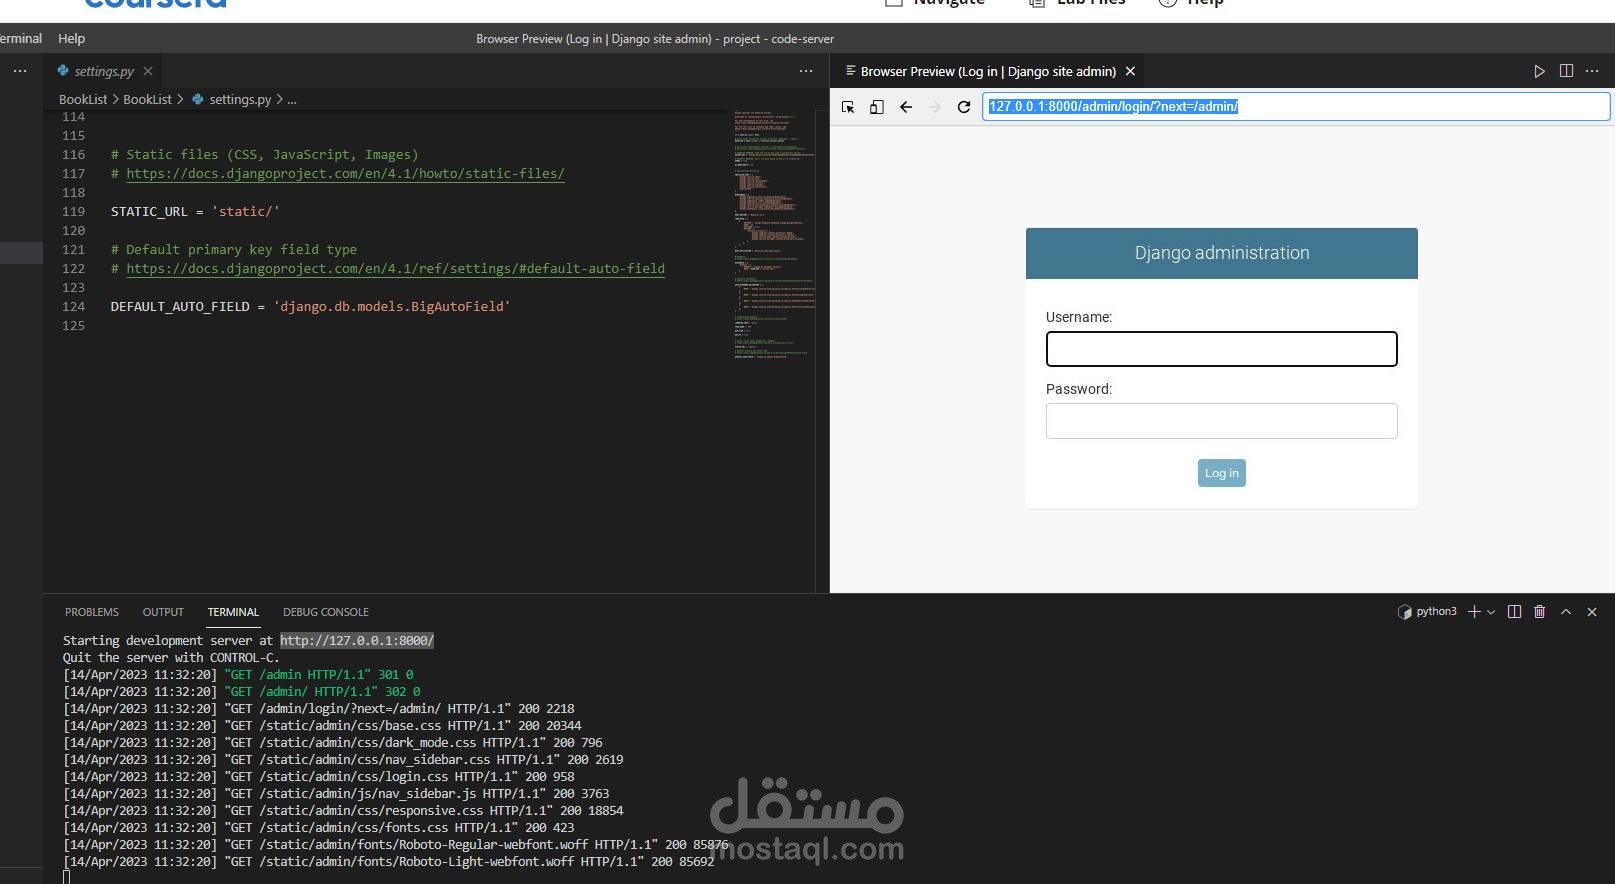The width and height of the screenshot is (1615, 884).
Task: Open Browser Preview pane more actions
Action: (1592, 71)
